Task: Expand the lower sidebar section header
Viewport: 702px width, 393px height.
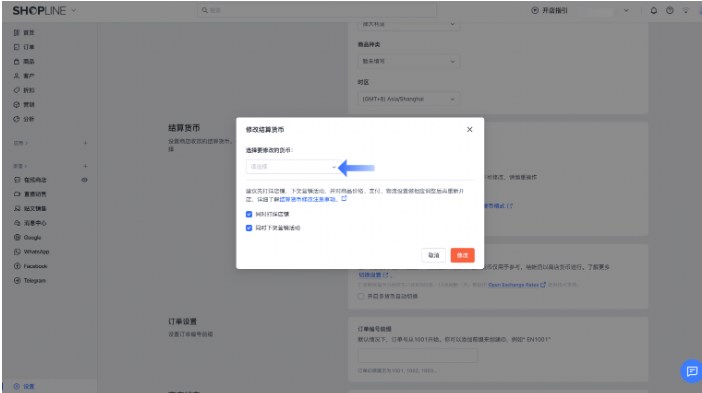Action: tap(21, 166)
